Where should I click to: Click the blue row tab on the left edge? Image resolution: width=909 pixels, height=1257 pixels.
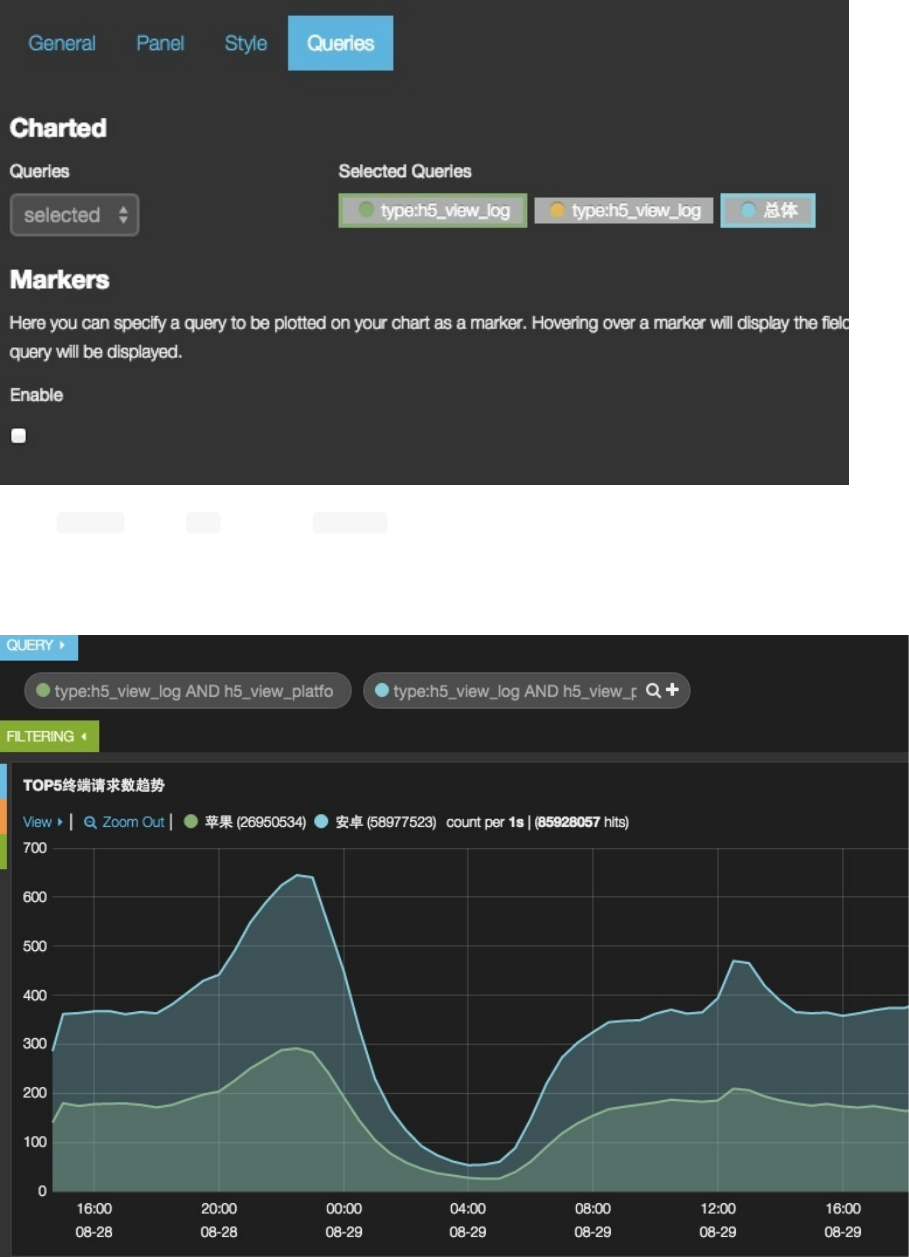[3, 782]
